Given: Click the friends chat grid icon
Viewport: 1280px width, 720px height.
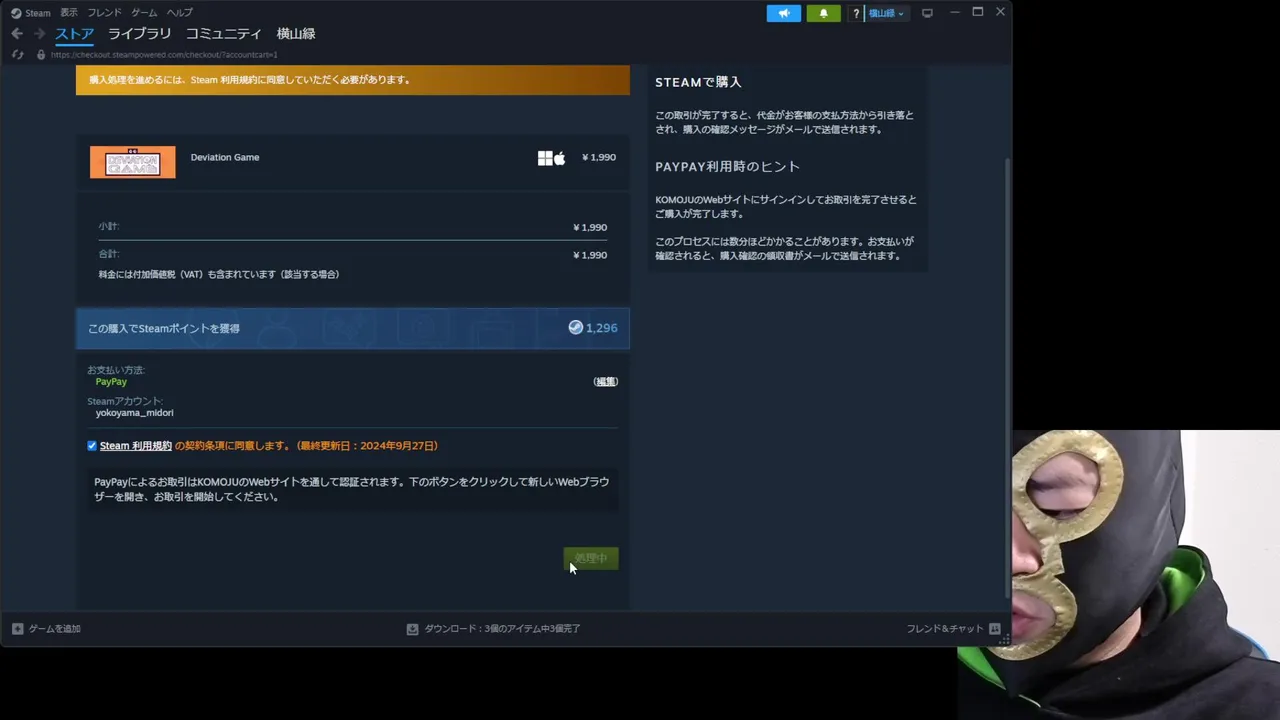Looking at the screenshot, I should (994, 629).
